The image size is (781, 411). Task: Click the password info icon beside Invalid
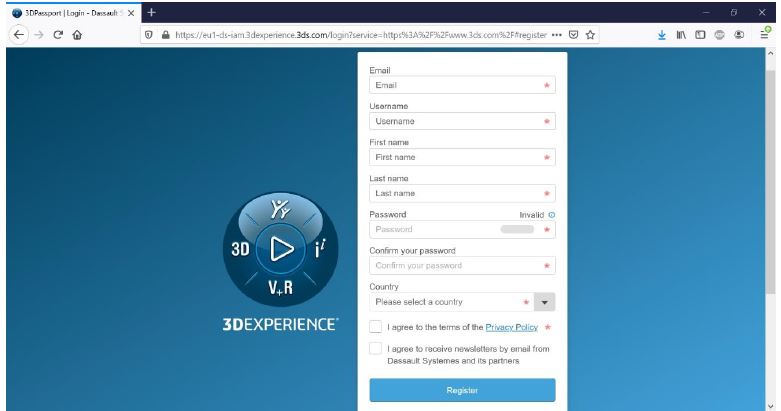(551, 215)
